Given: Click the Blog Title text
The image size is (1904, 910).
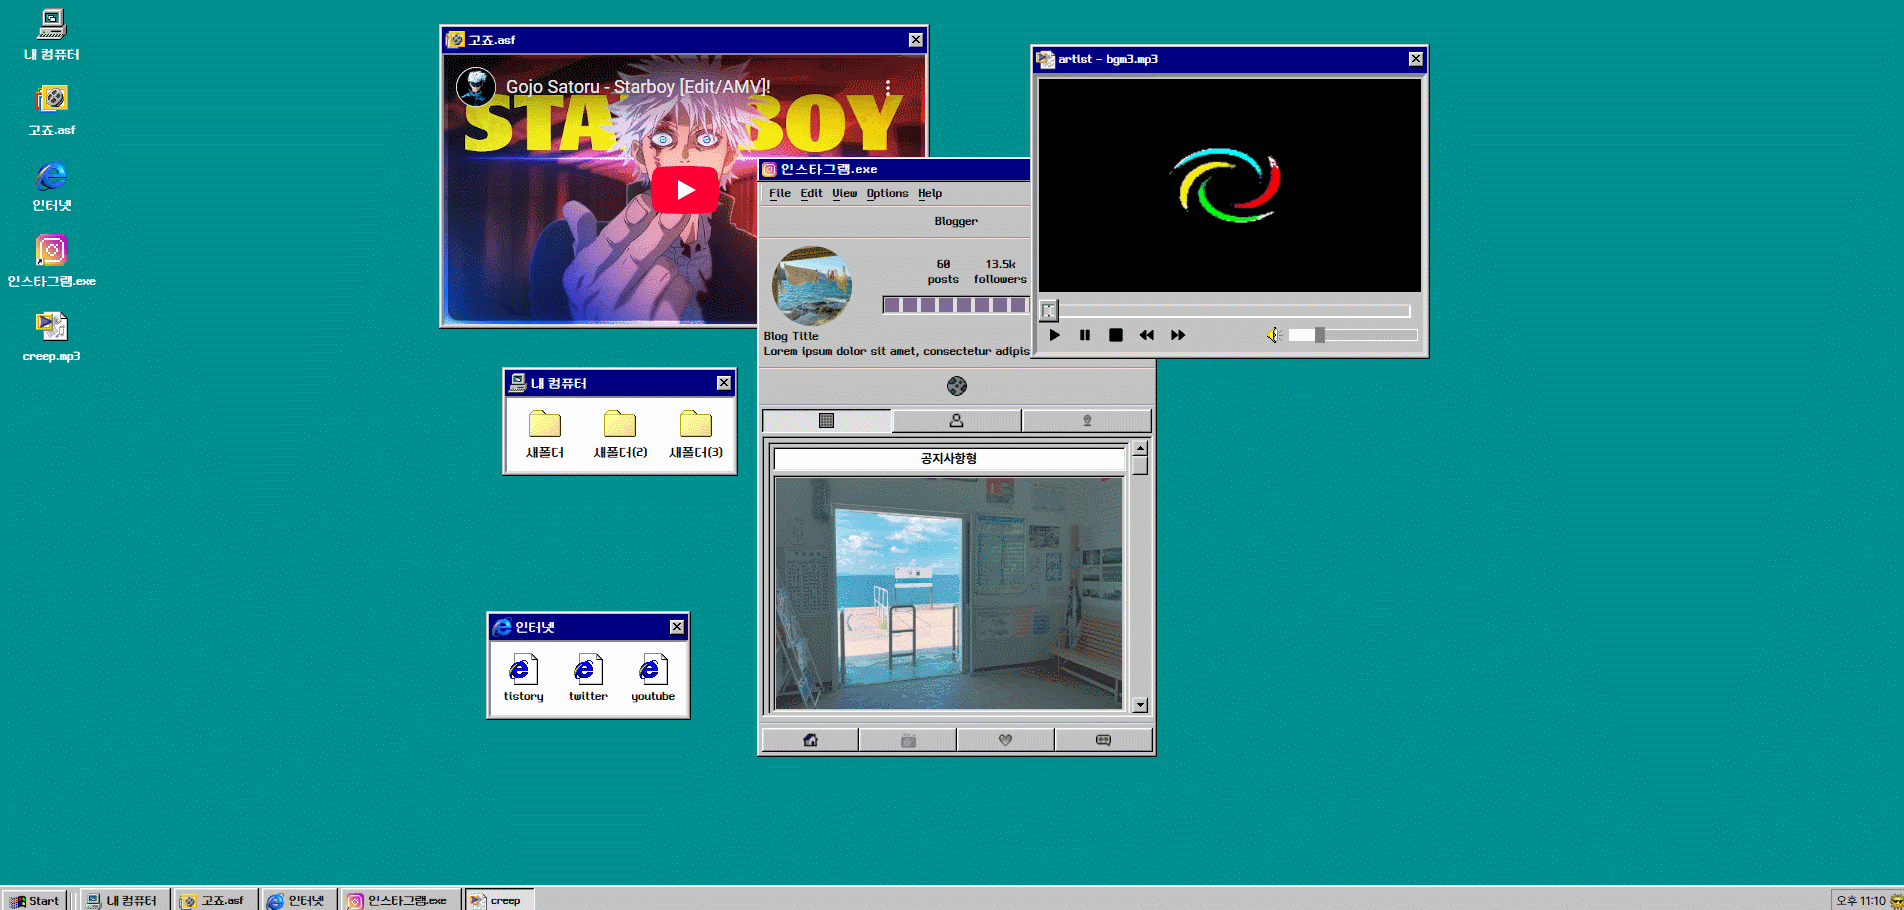Looking at the screenshot, I should click(791, 336).
